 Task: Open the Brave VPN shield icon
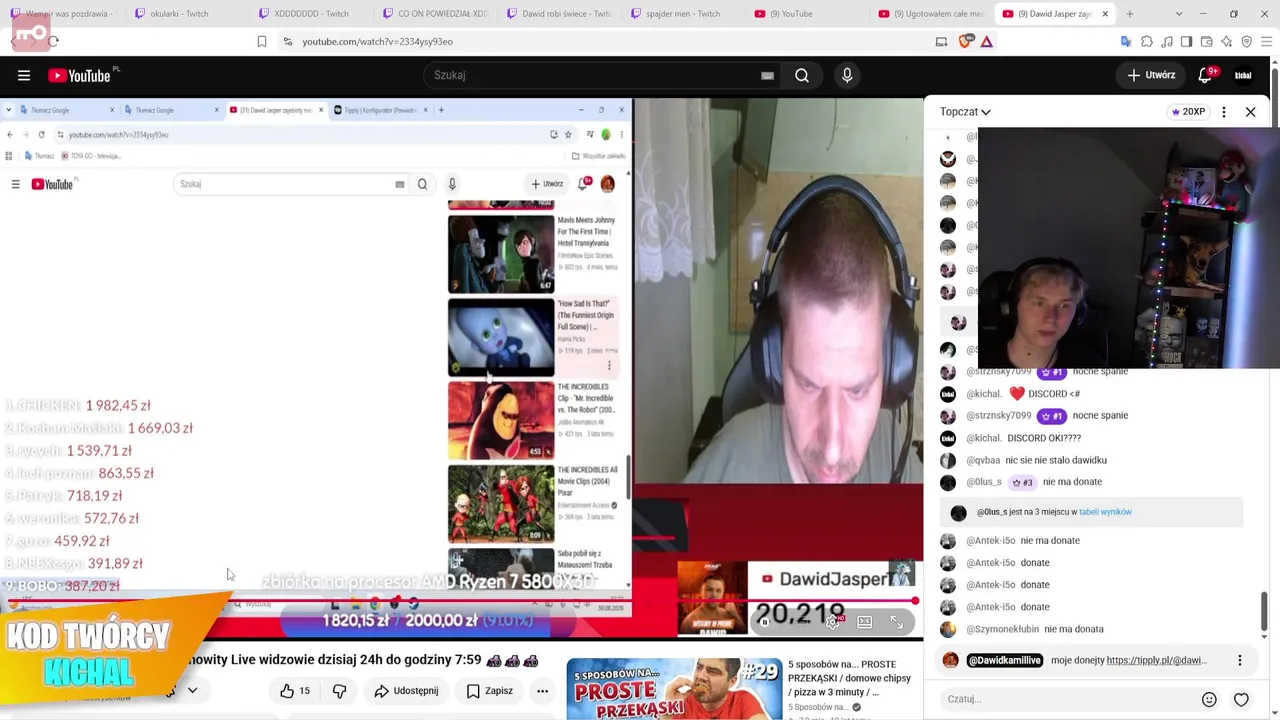point(1247,41)
